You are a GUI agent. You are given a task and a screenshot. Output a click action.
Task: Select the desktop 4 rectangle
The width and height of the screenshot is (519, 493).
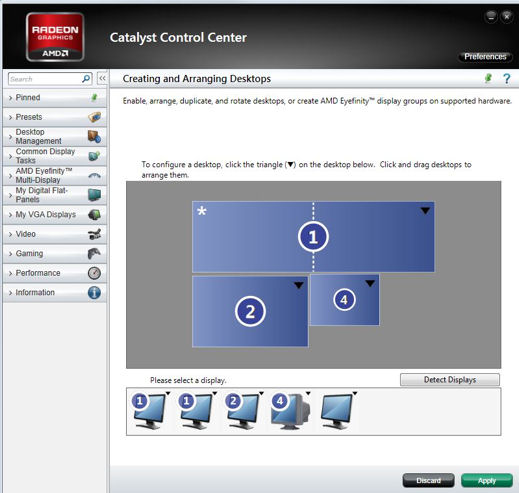[x=345, y=300]
